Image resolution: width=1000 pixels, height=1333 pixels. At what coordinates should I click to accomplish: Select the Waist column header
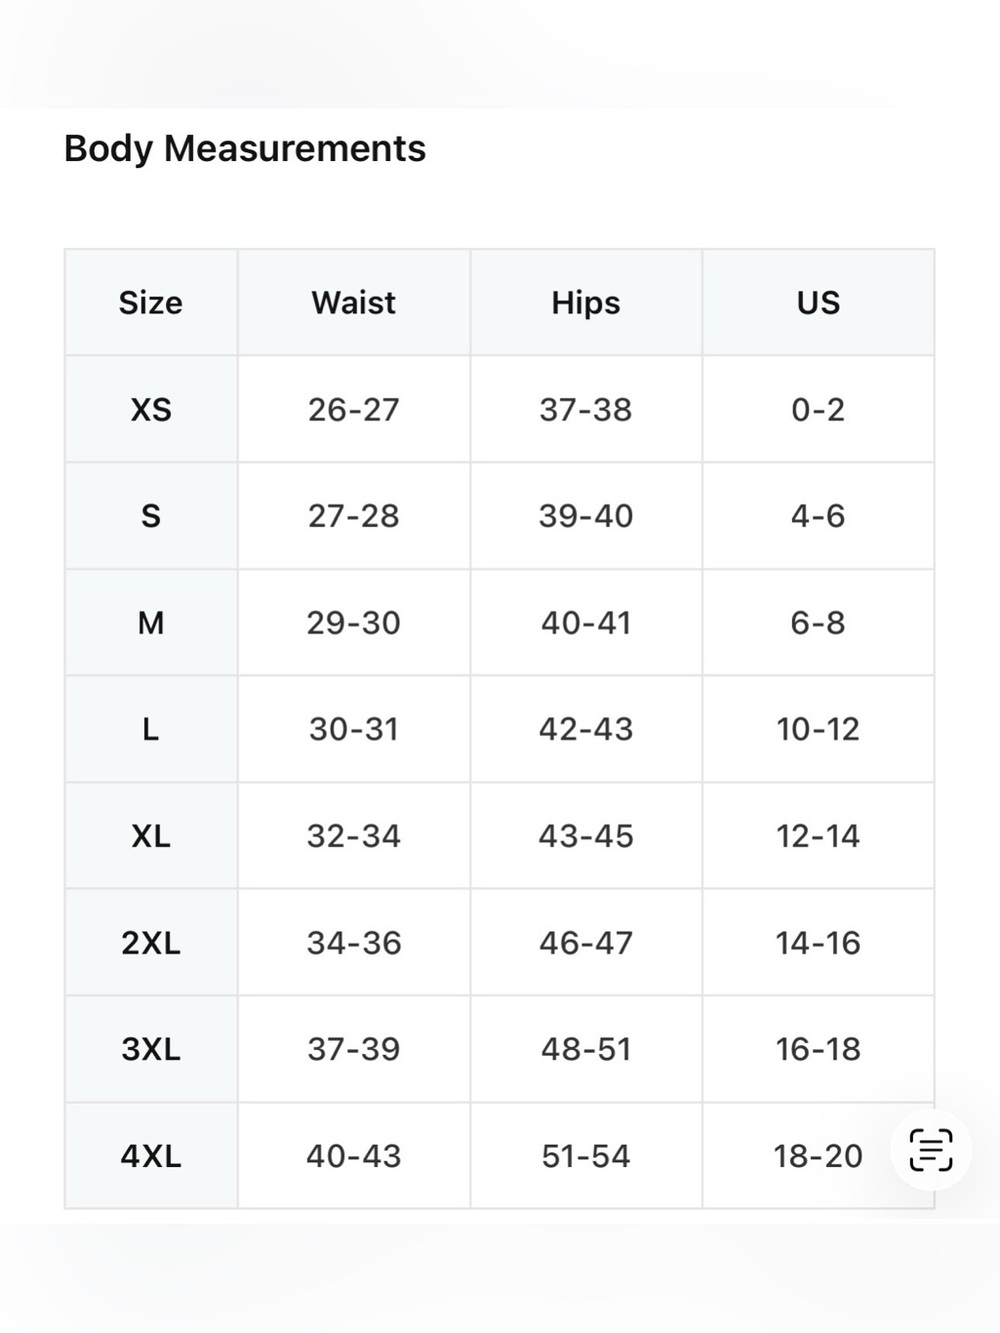coord(354,303)
